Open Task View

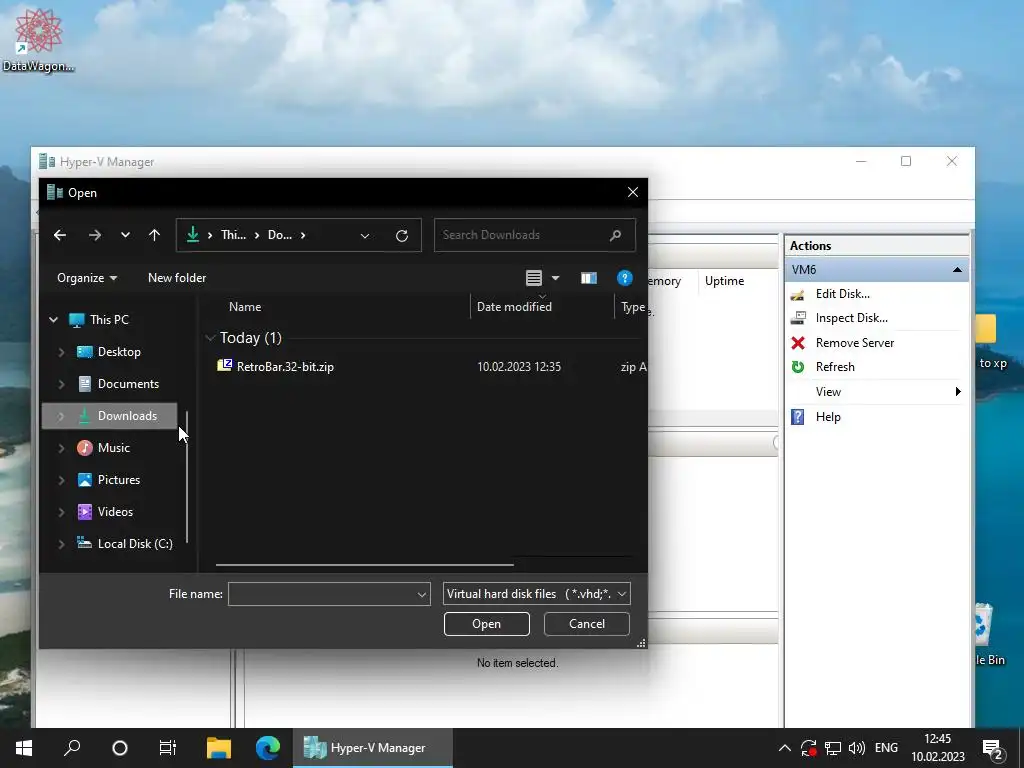(168, 748)
